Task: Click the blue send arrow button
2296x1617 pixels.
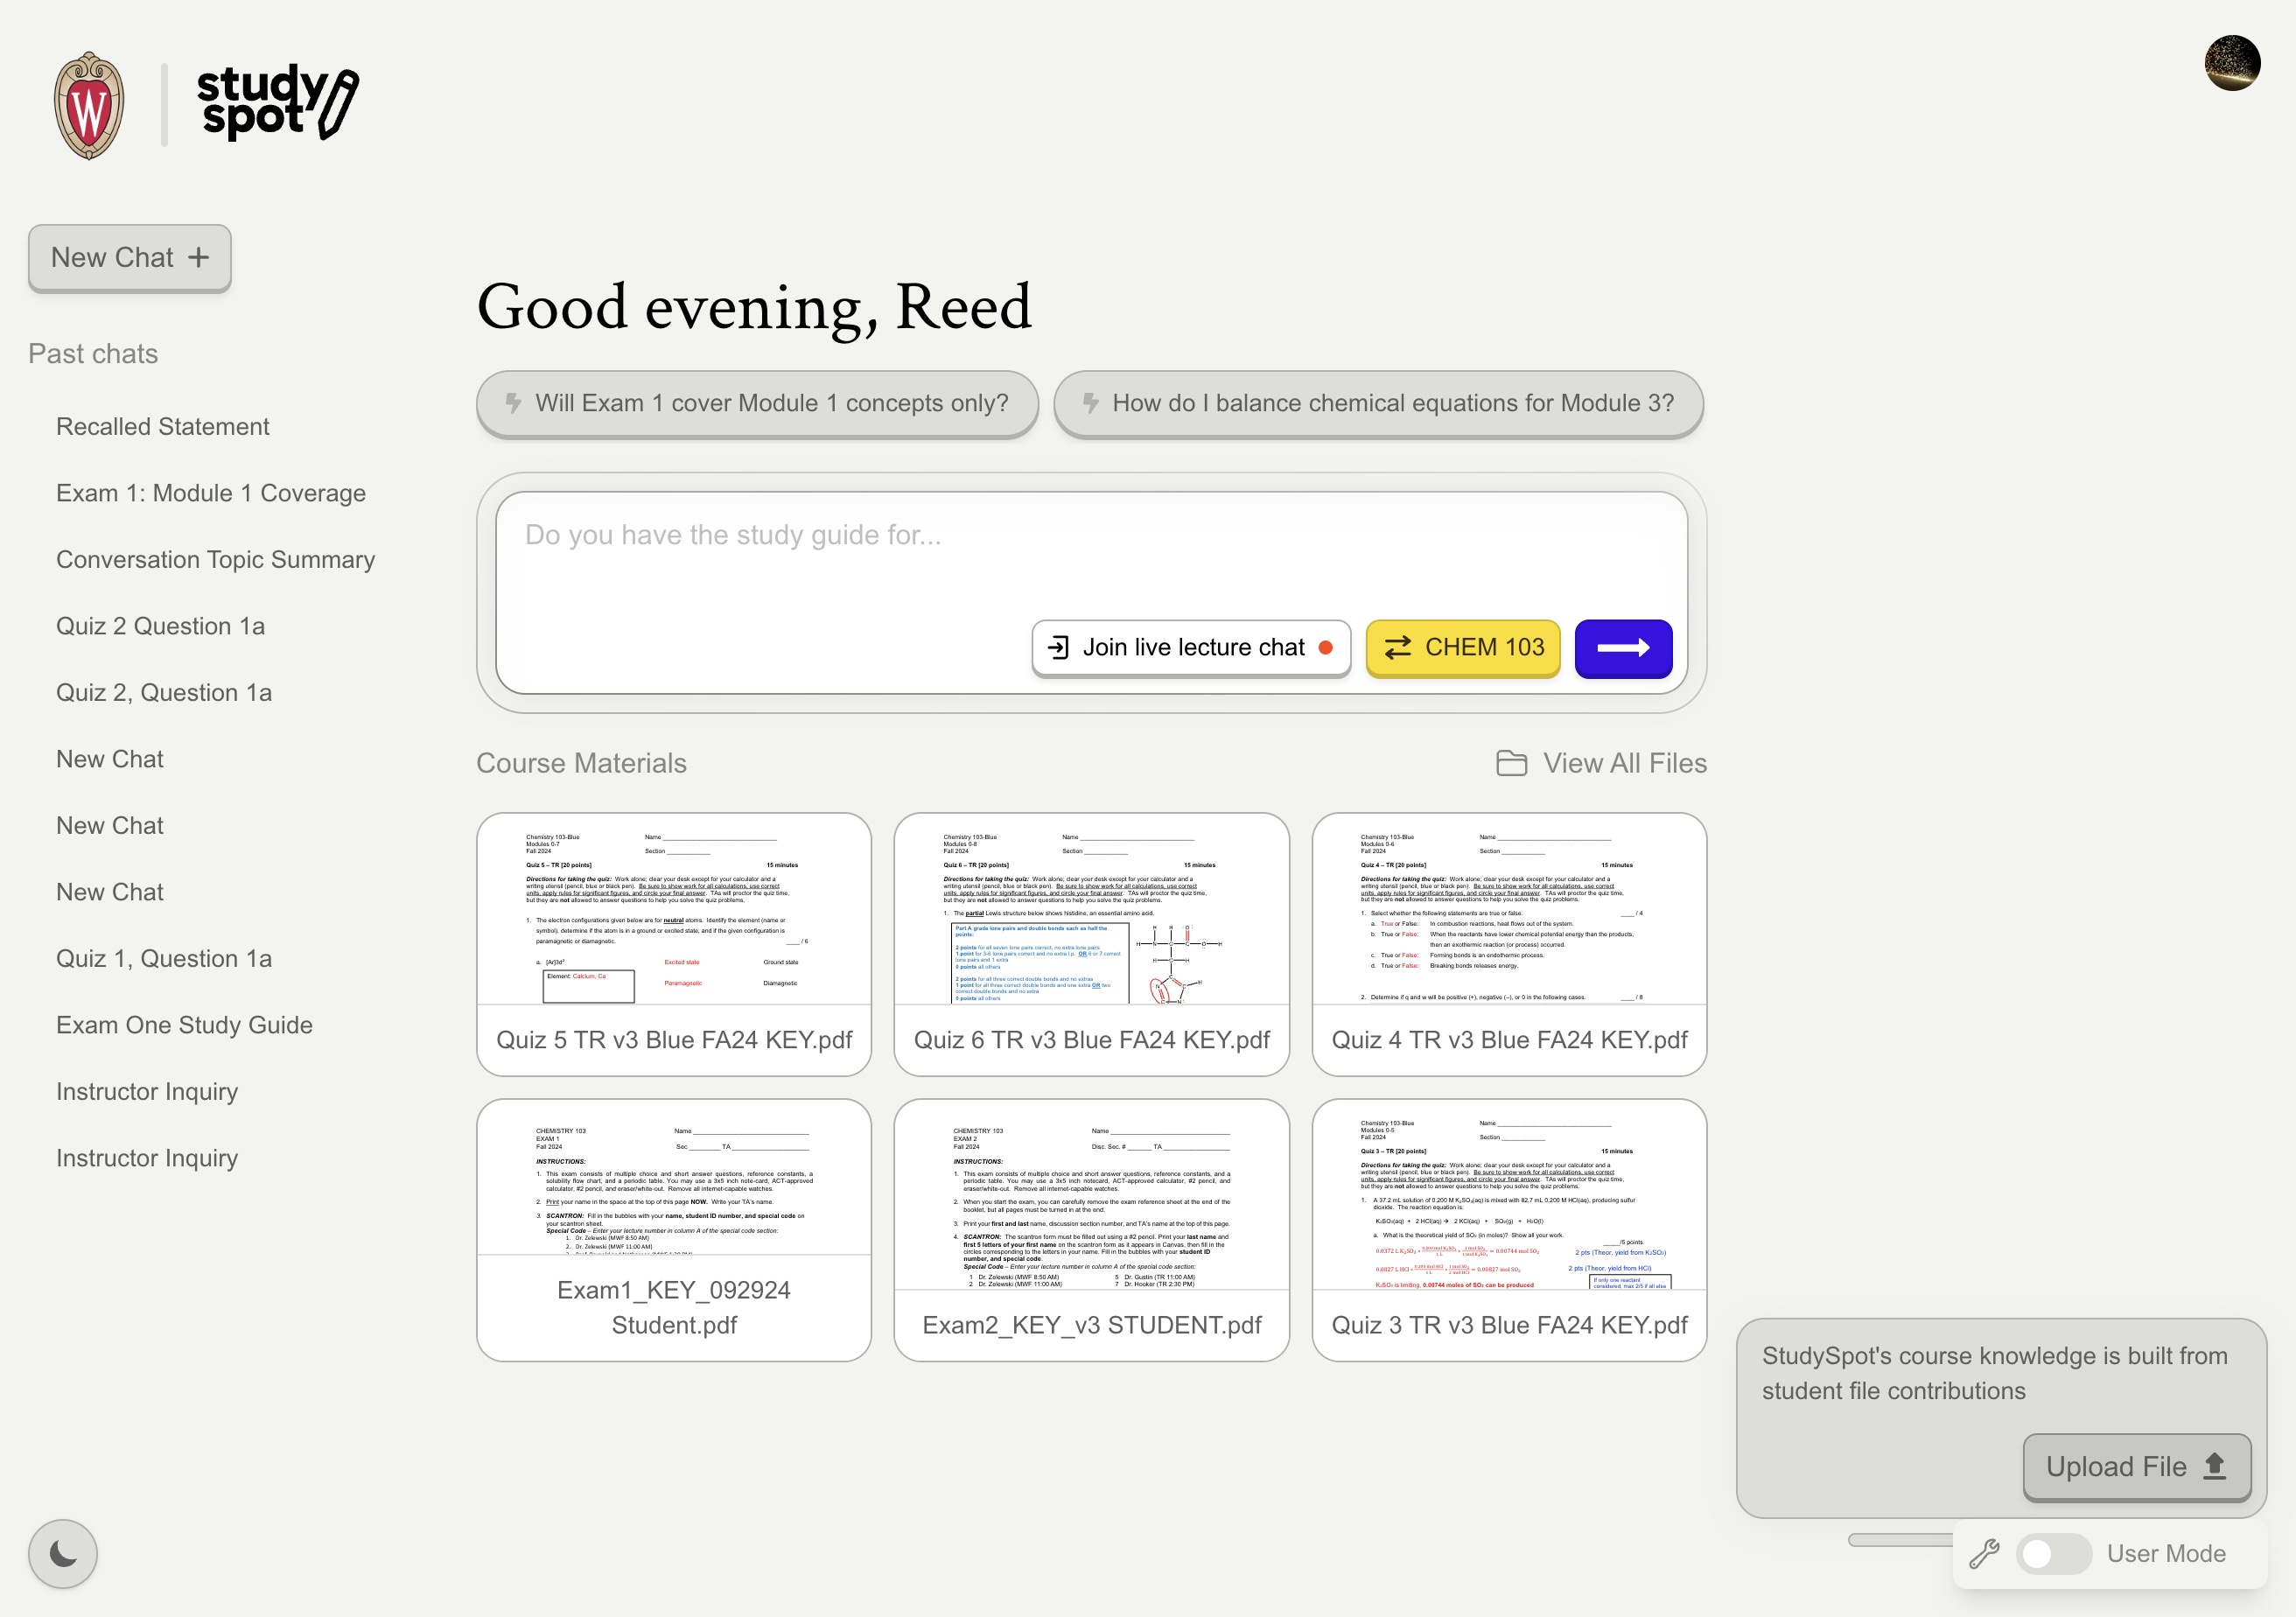Action: [x=1622, y=648]
